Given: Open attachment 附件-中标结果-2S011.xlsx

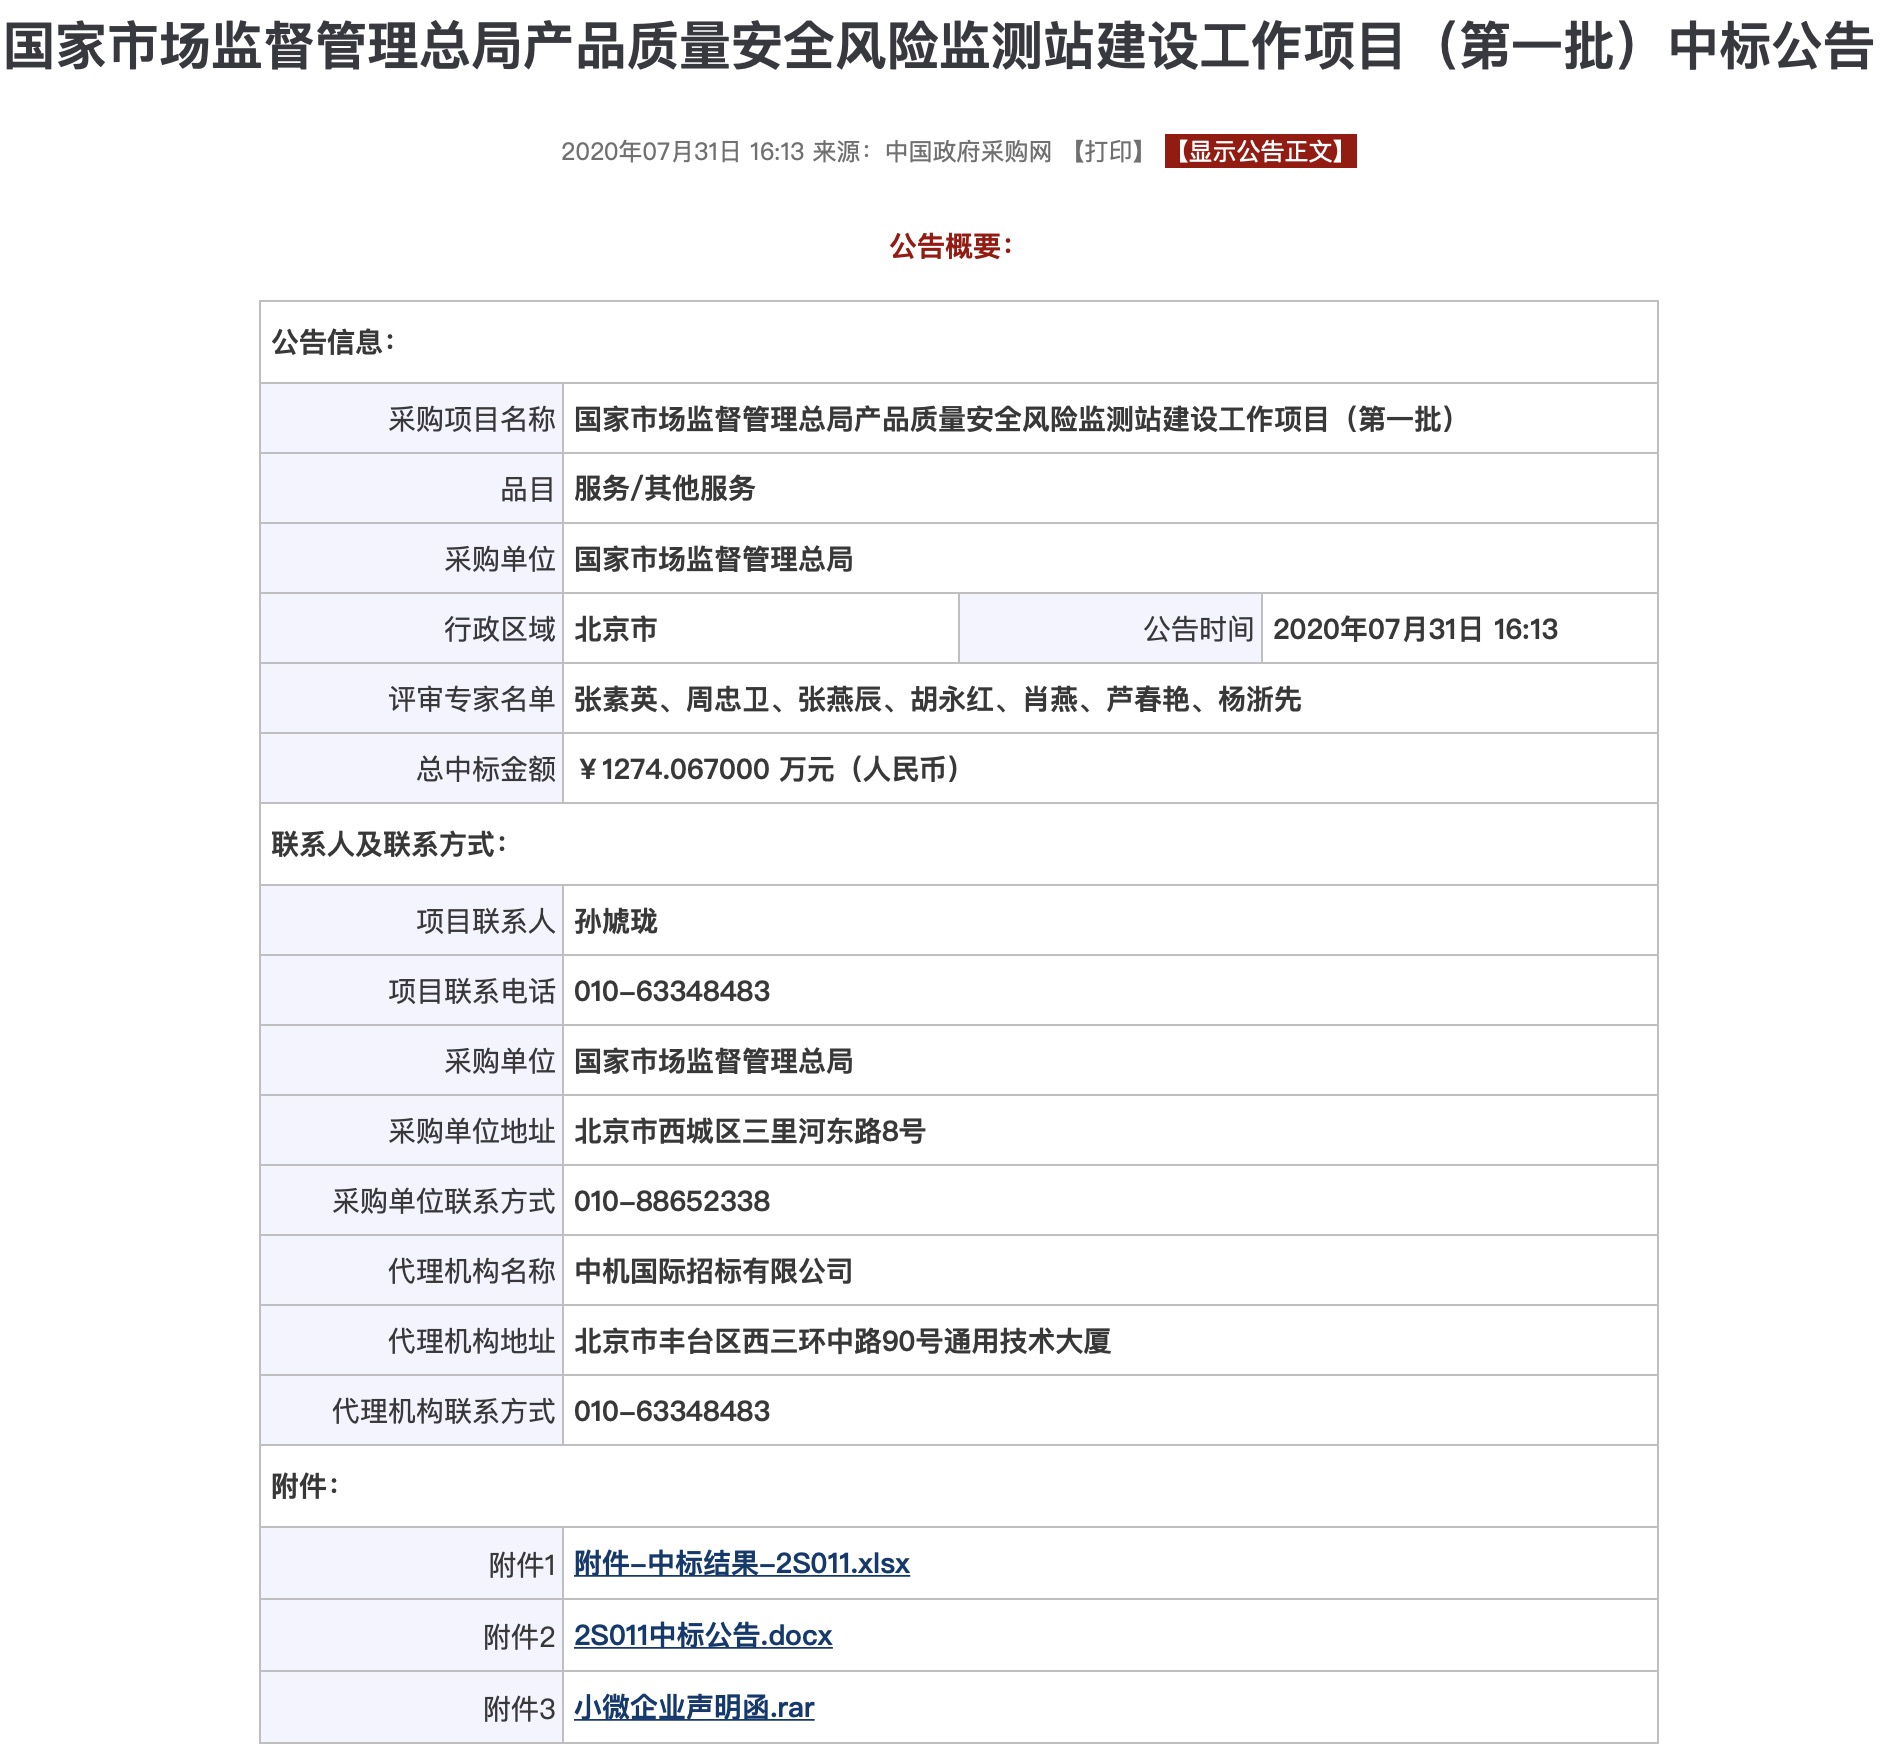Looking at the screenshot, I should [741, 1563].
